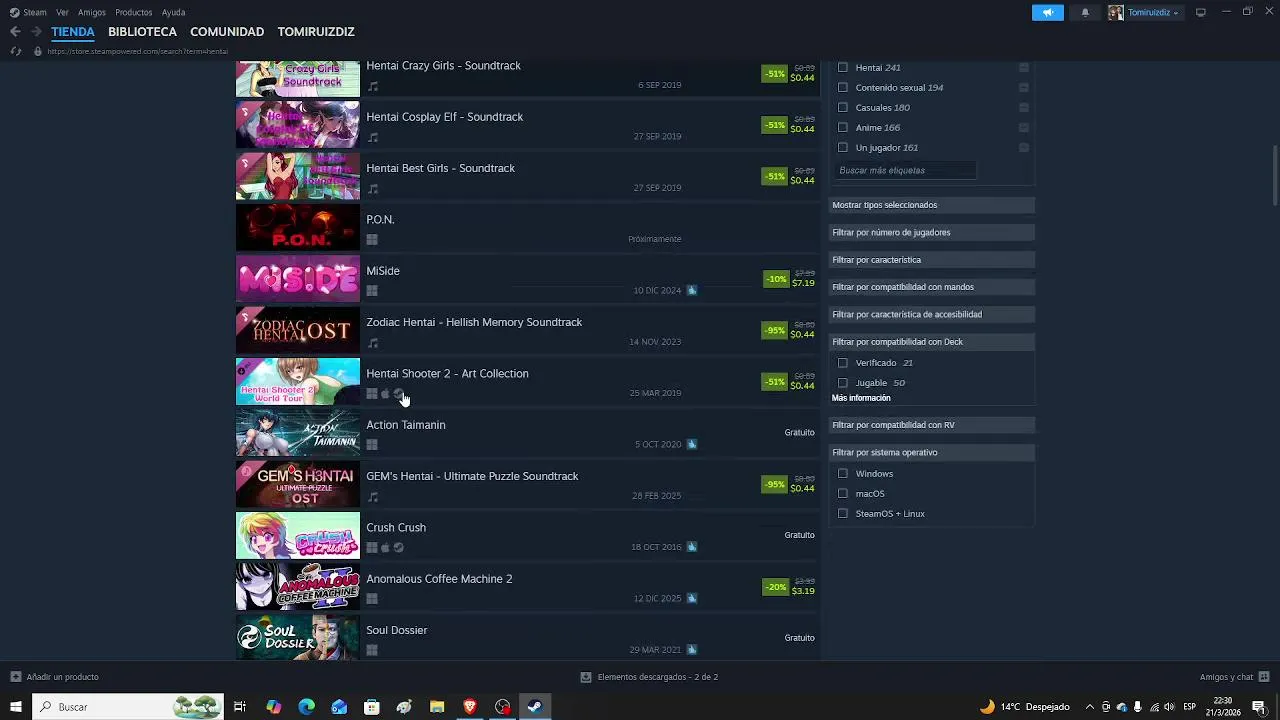Image resolution: width=1280 pixels, height=720 pixels.
Task: Click the Apple icon under Crush Crush
Action: coord(385,548)
